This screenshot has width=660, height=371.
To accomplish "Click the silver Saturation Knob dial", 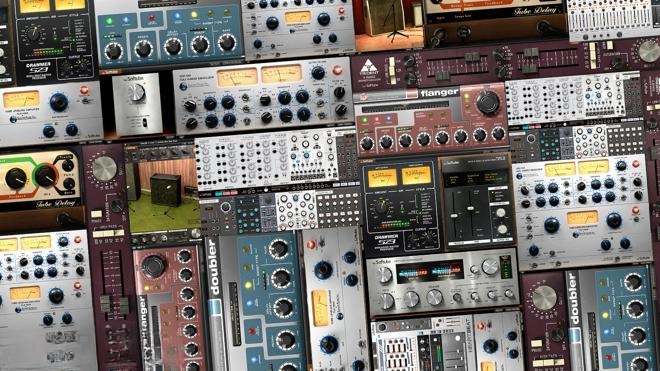I will (136, 93).
